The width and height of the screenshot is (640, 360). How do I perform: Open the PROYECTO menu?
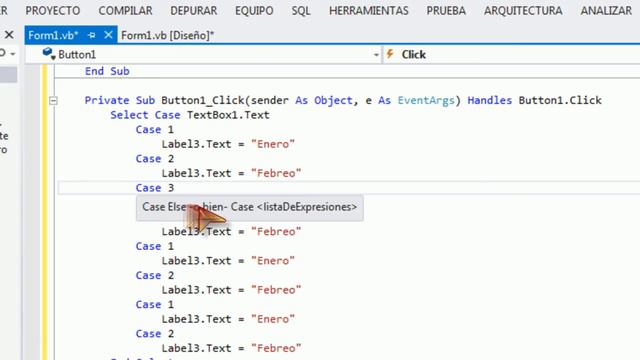click(x=53, y=11)
